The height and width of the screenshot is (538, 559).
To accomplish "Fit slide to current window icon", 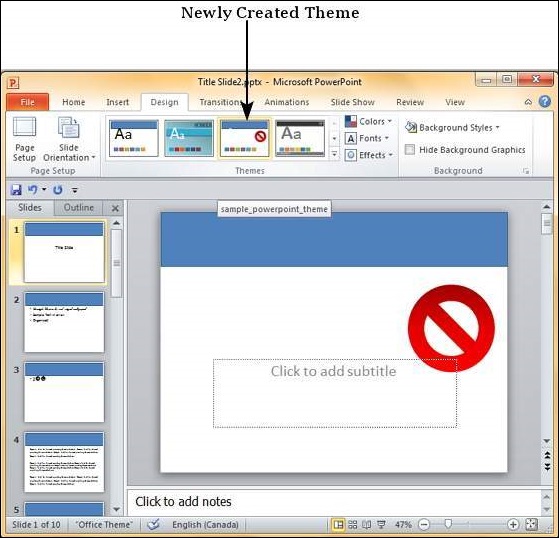I will 531,524.
